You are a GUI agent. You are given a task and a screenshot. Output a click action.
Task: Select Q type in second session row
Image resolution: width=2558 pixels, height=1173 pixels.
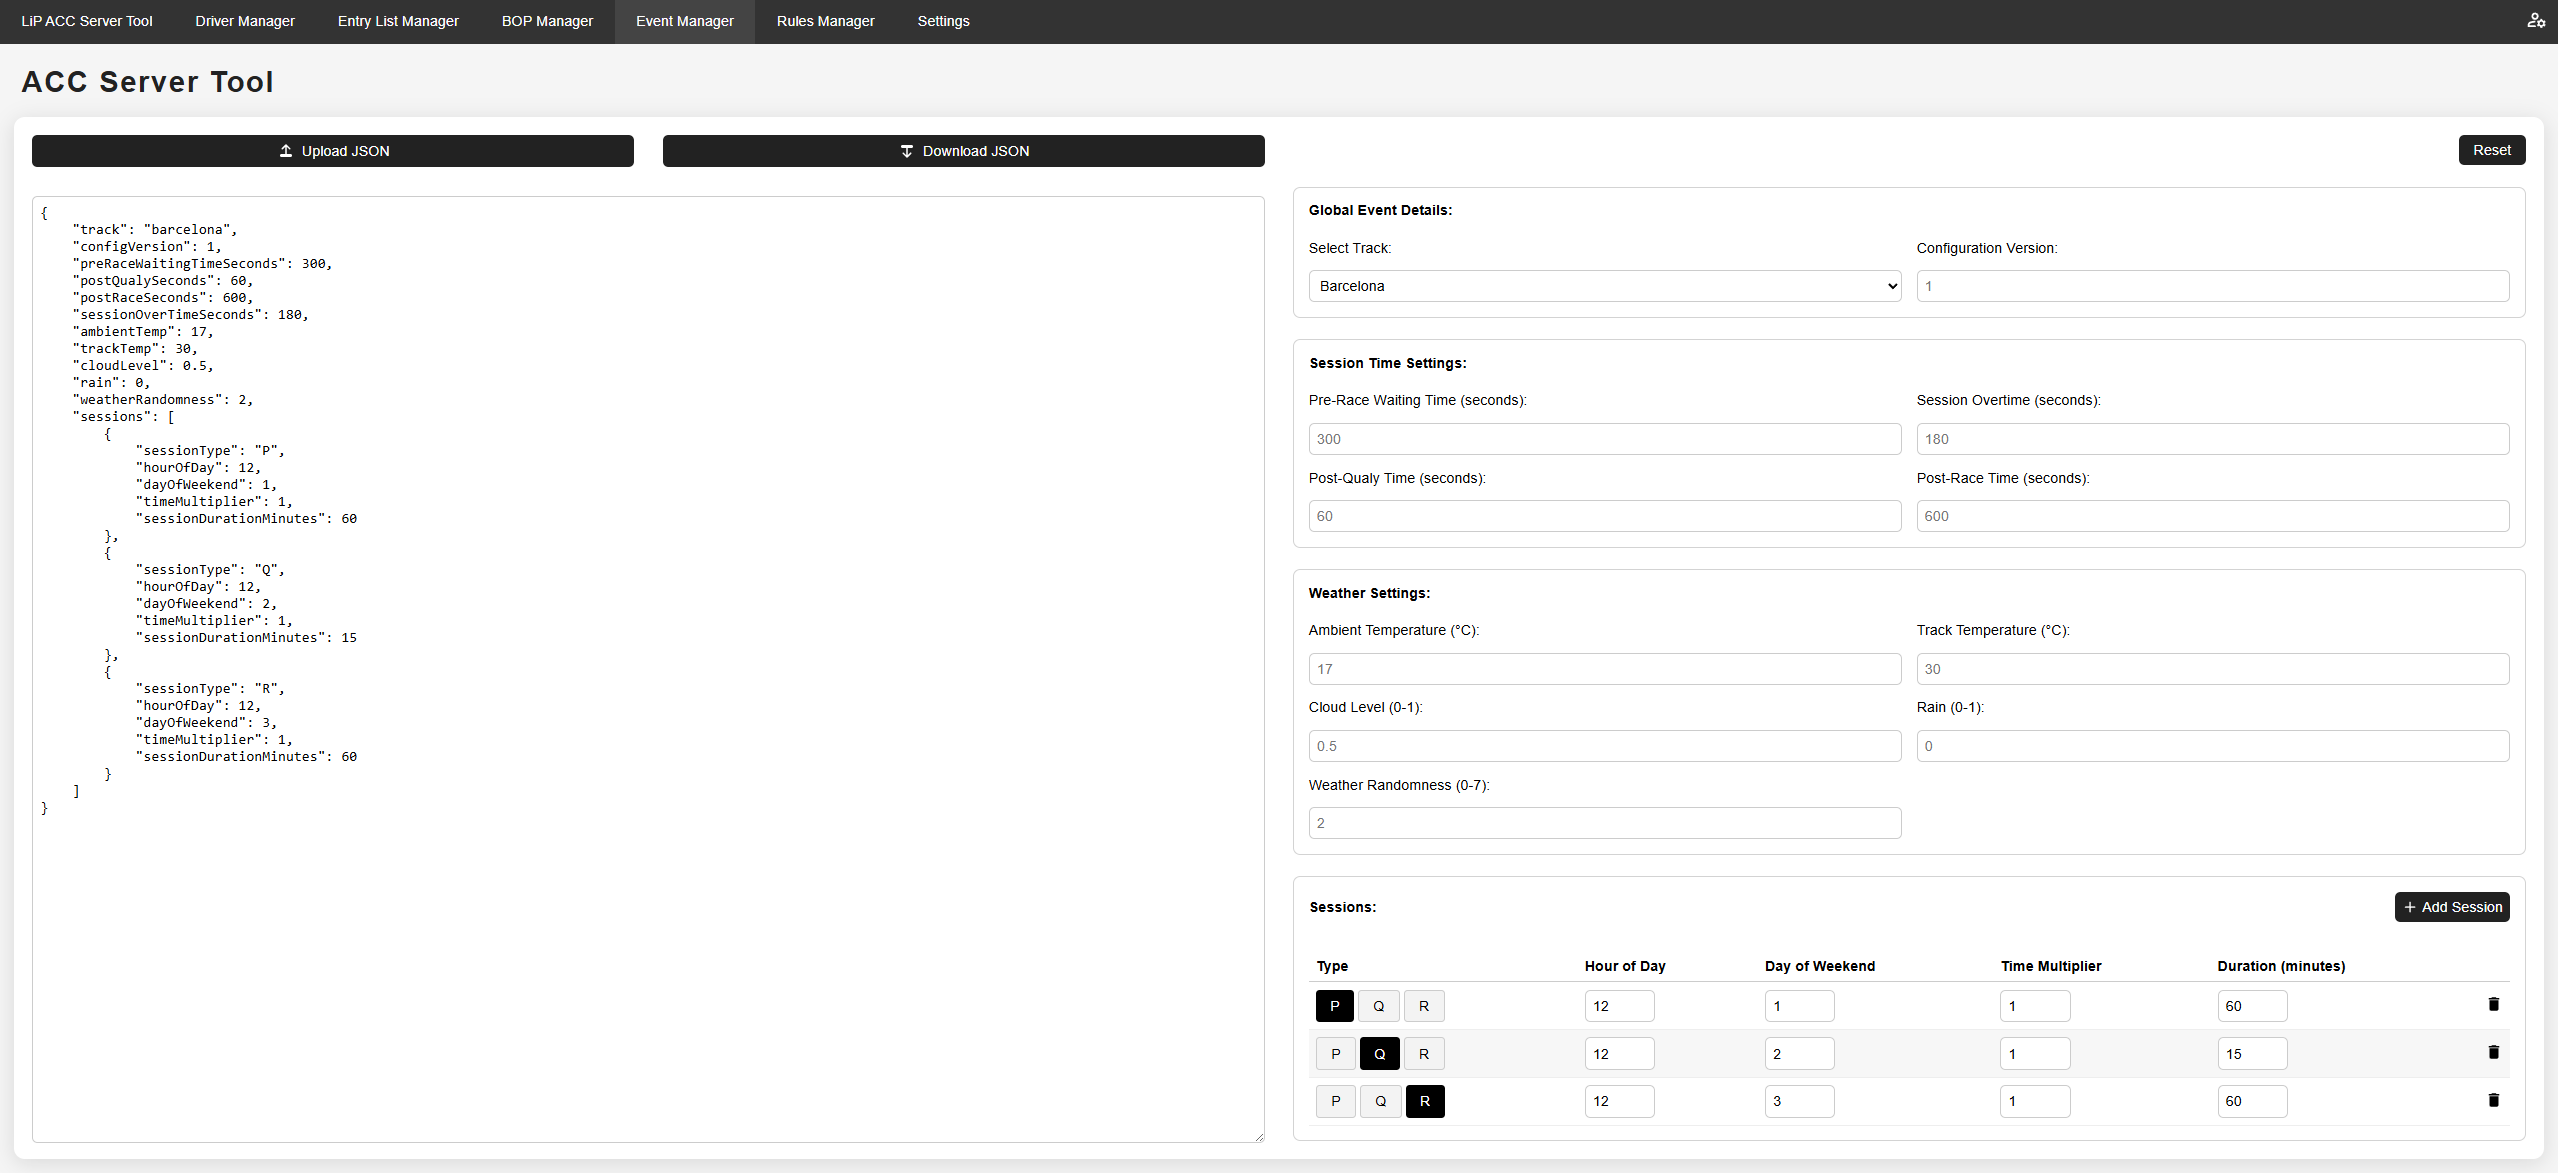point(1380,1054)
